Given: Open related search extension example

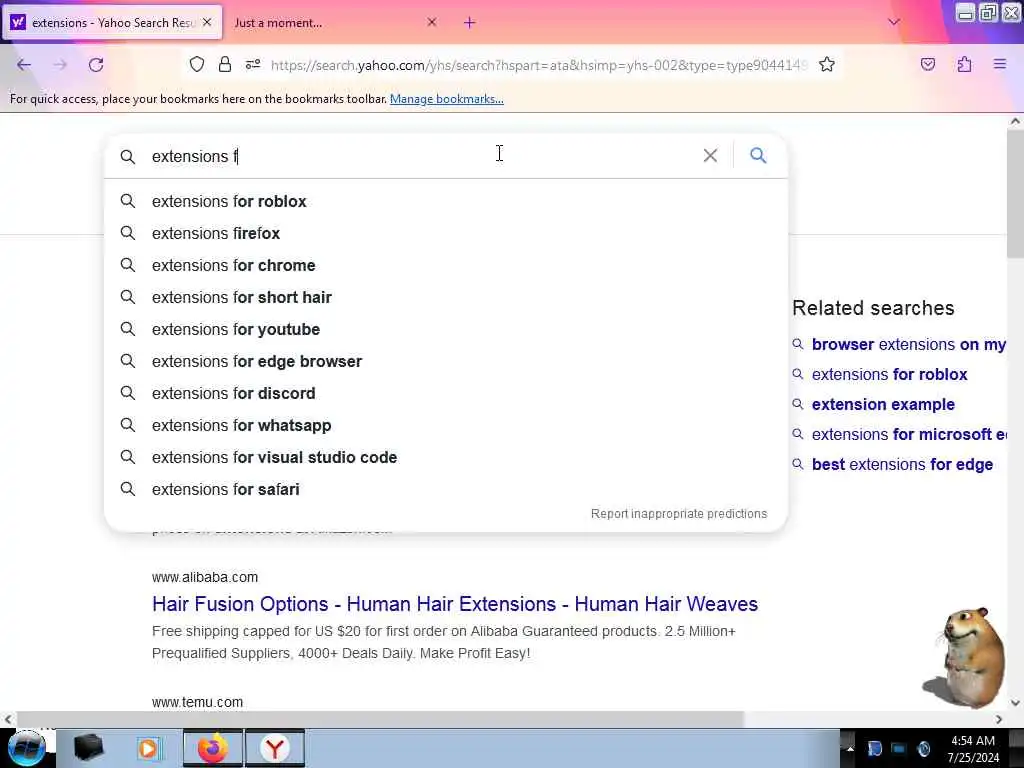Looking at the screenshot, I should click(883, 404).
